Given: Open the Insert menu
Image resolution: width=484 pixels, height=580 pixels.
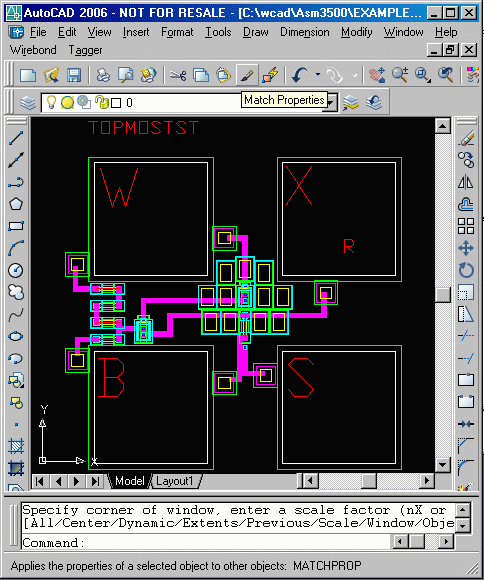Looking at the screenshot, I should click(136, 32).
